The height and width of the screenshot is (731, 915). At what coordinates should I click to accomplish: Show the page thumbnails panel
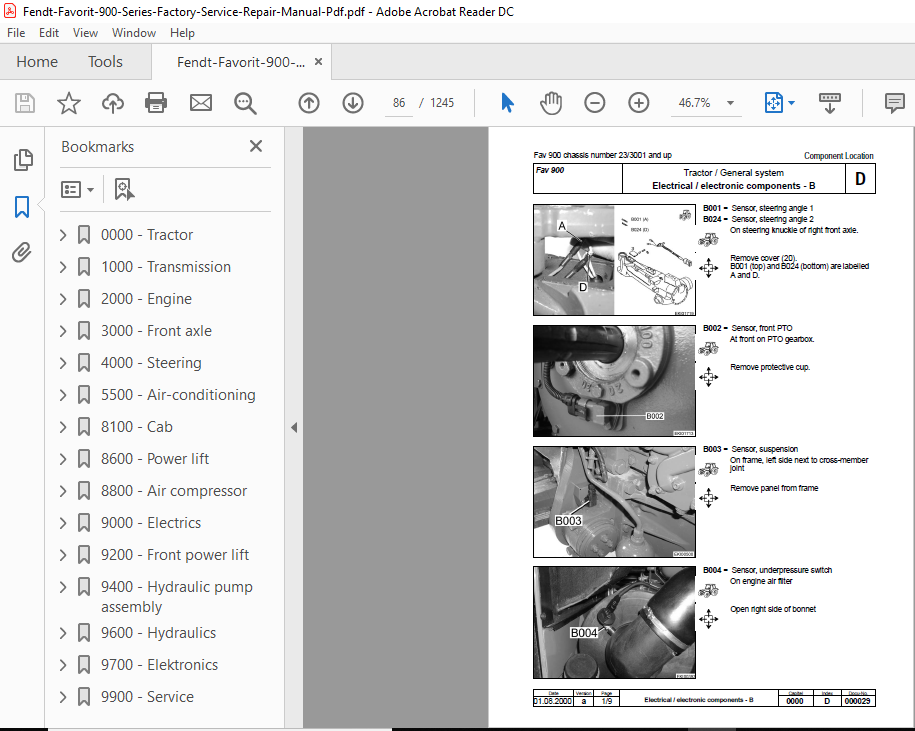coord(23,160)
